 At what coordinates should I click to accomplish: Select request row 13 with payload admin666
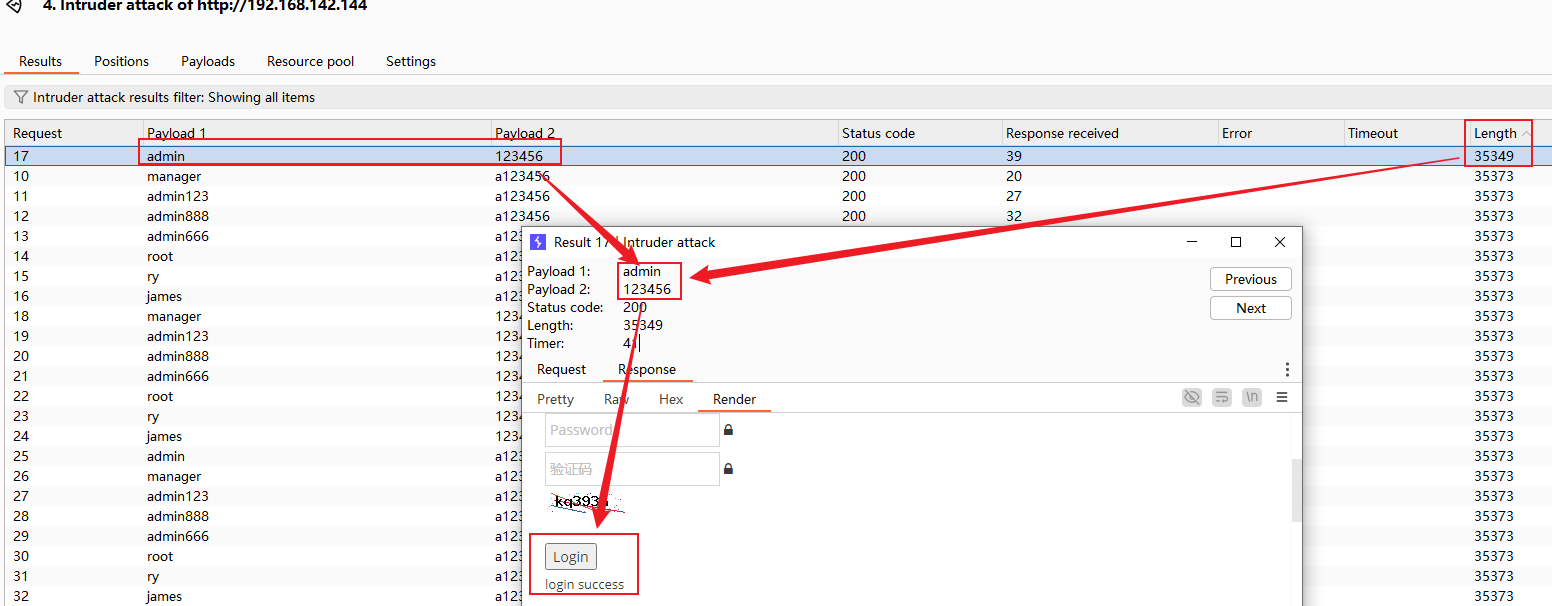coord(264,236)
